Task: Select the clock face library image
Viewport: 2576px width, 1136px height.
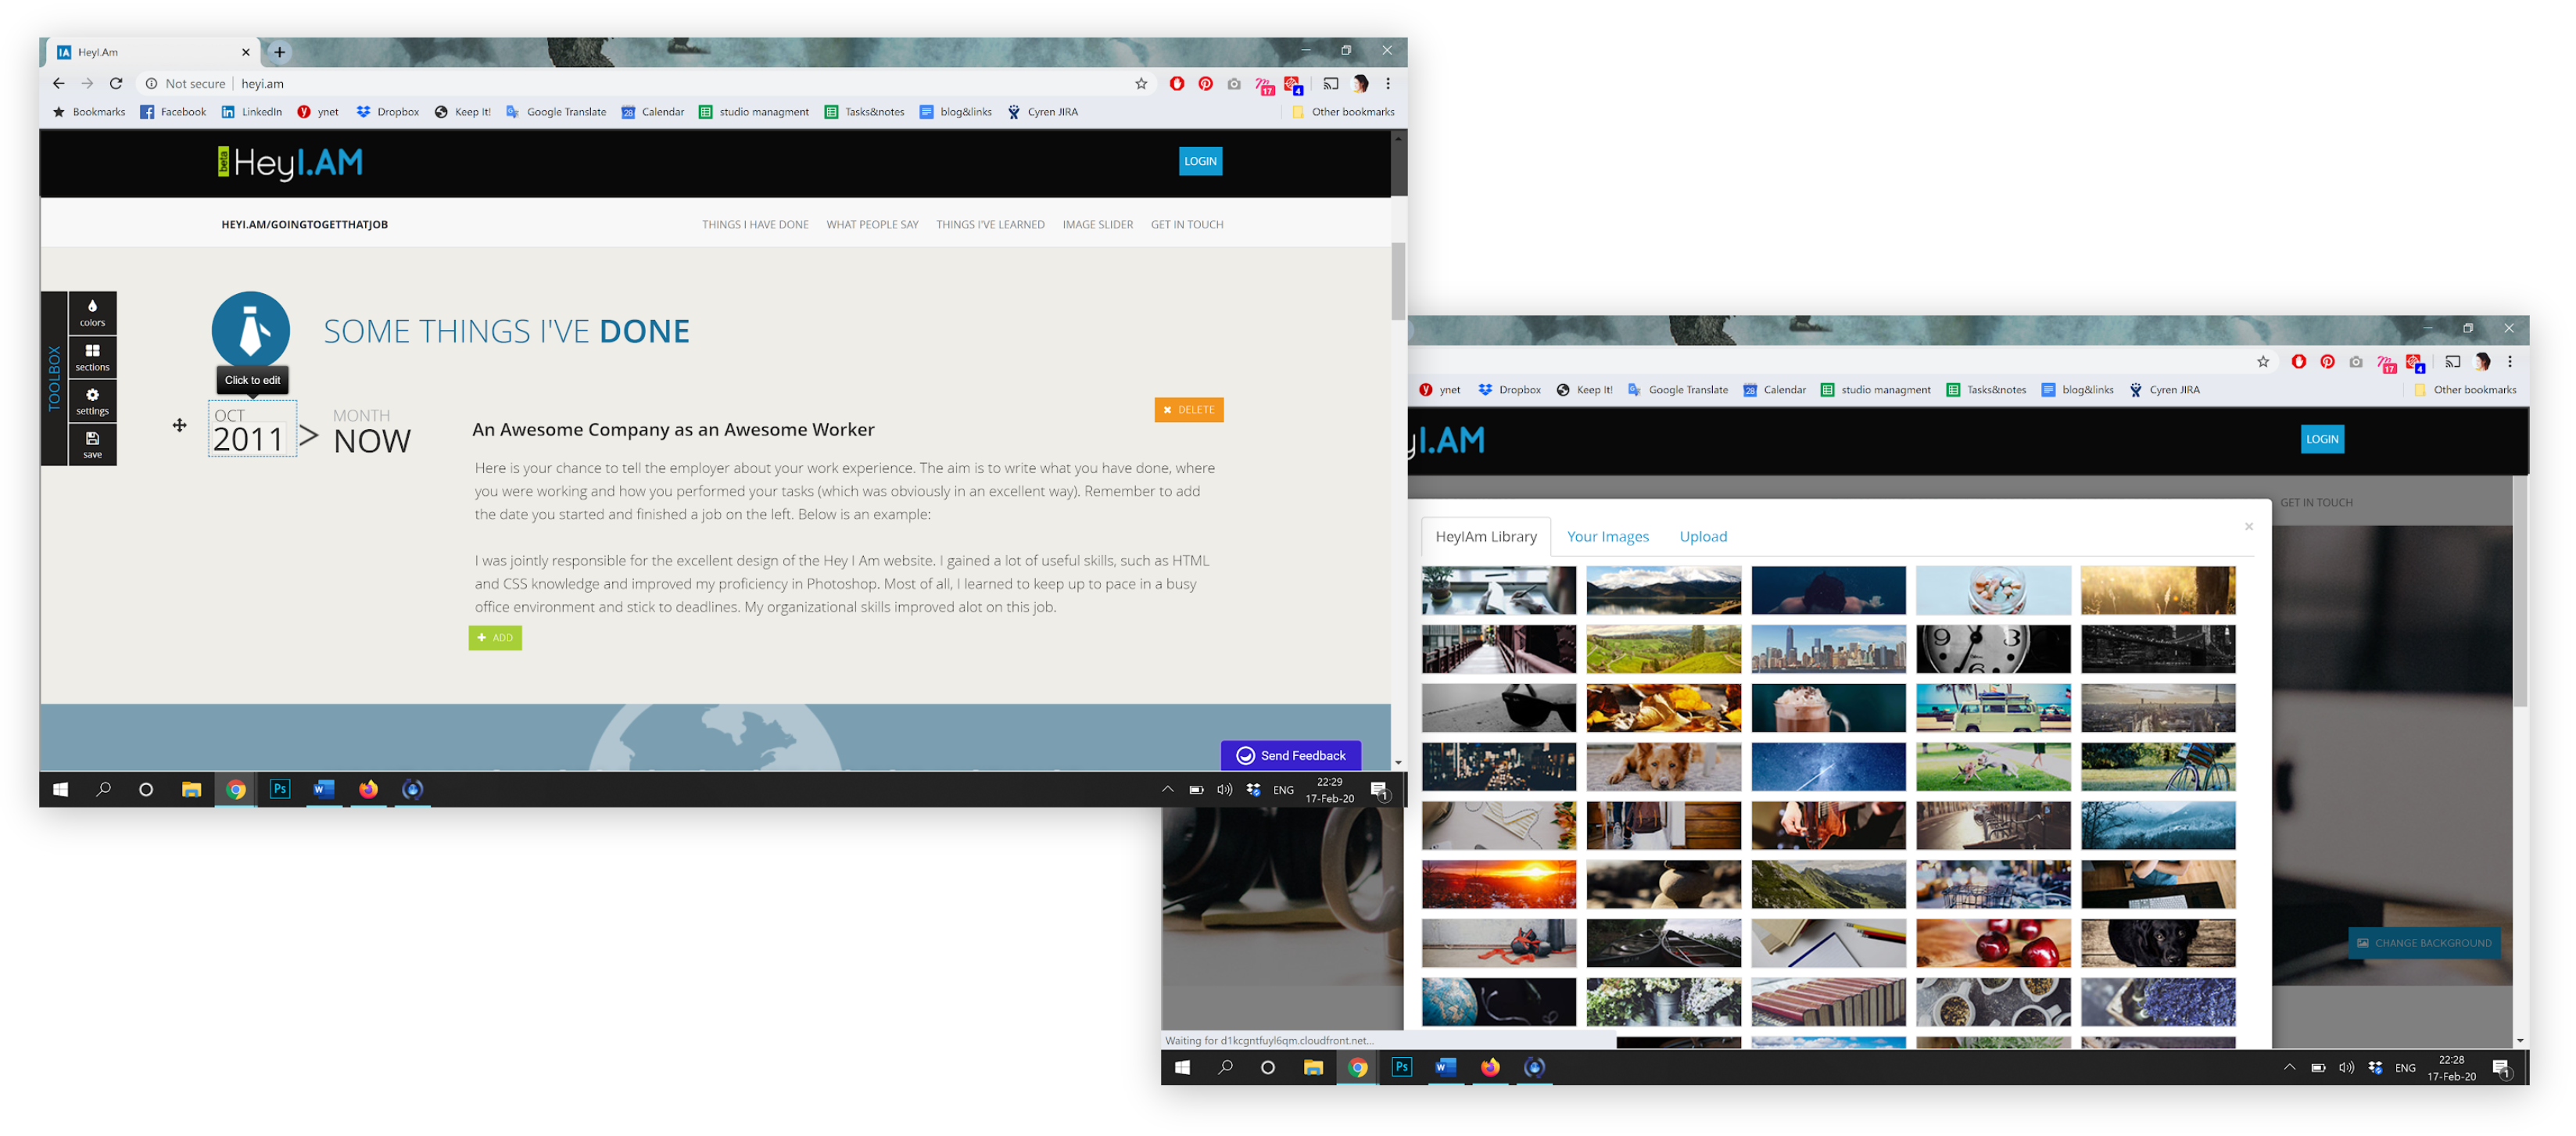Action: (x=1993, y=650)
